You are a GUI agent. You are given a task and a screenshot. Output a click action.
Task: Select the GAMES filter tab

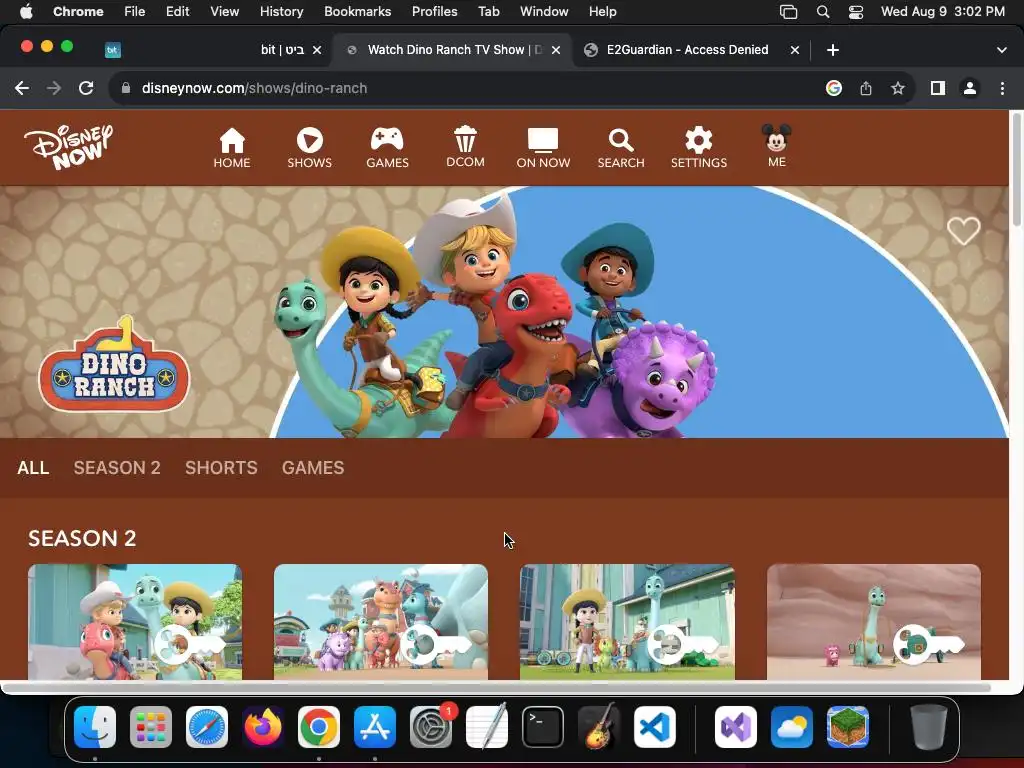[x=313, y=468]
